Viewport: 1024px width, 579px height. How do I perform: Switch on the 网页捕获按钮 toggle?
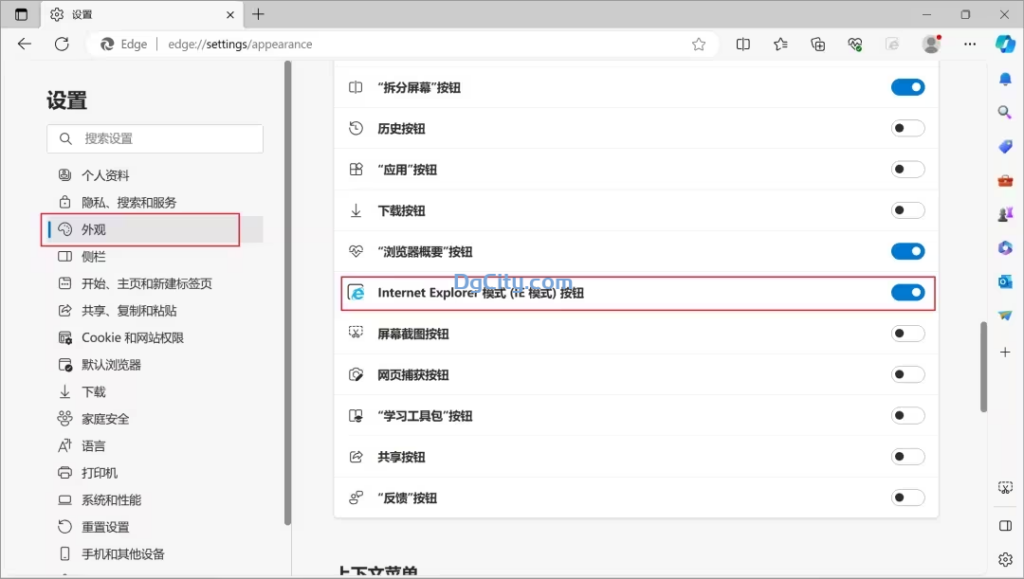coord(908,375)
